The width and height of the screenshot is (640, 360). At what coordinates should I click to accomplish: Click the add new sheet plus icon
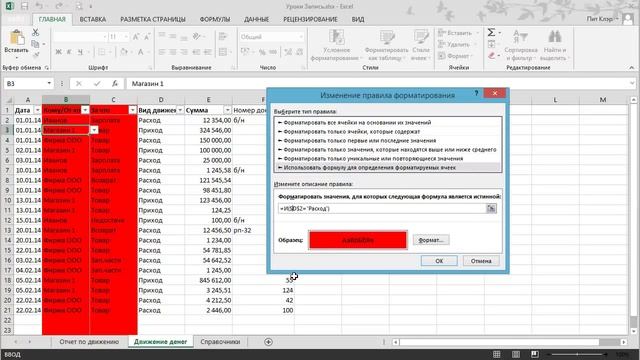click(268, 342)
